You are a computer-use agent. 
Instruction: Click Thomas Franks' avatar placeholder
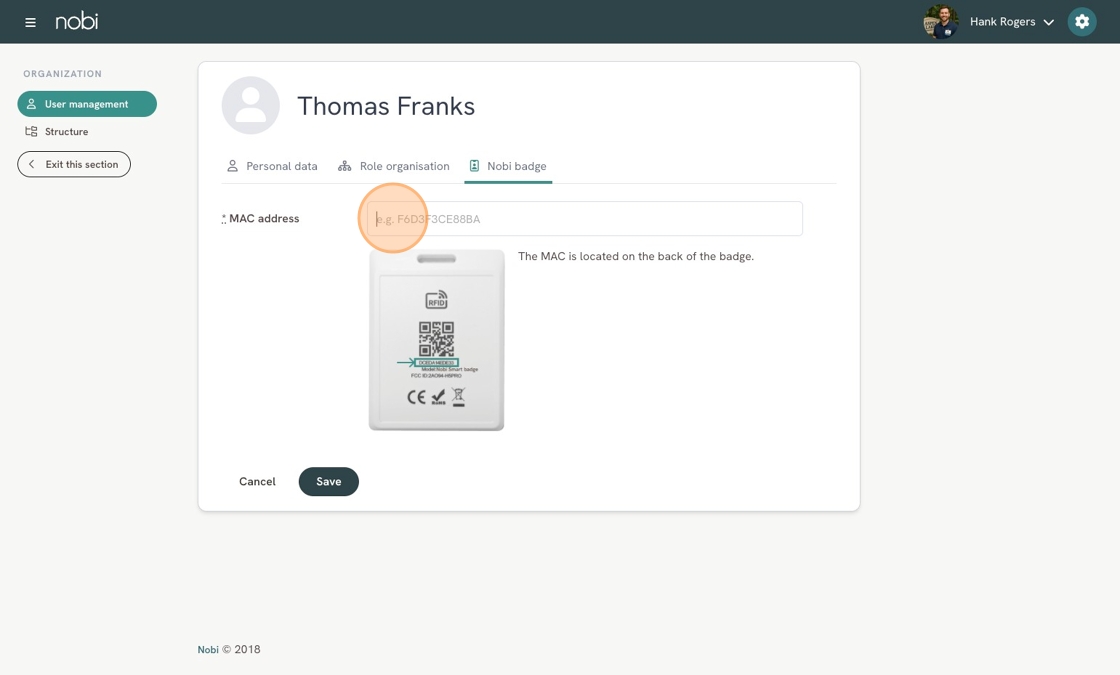coord(251,106)
